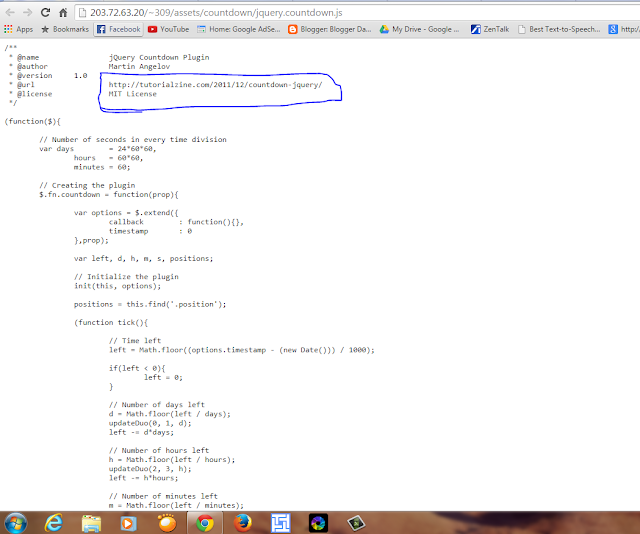Open the Windows Start menu orb
Screen dimensions: 640x534
tap(16, 523)
